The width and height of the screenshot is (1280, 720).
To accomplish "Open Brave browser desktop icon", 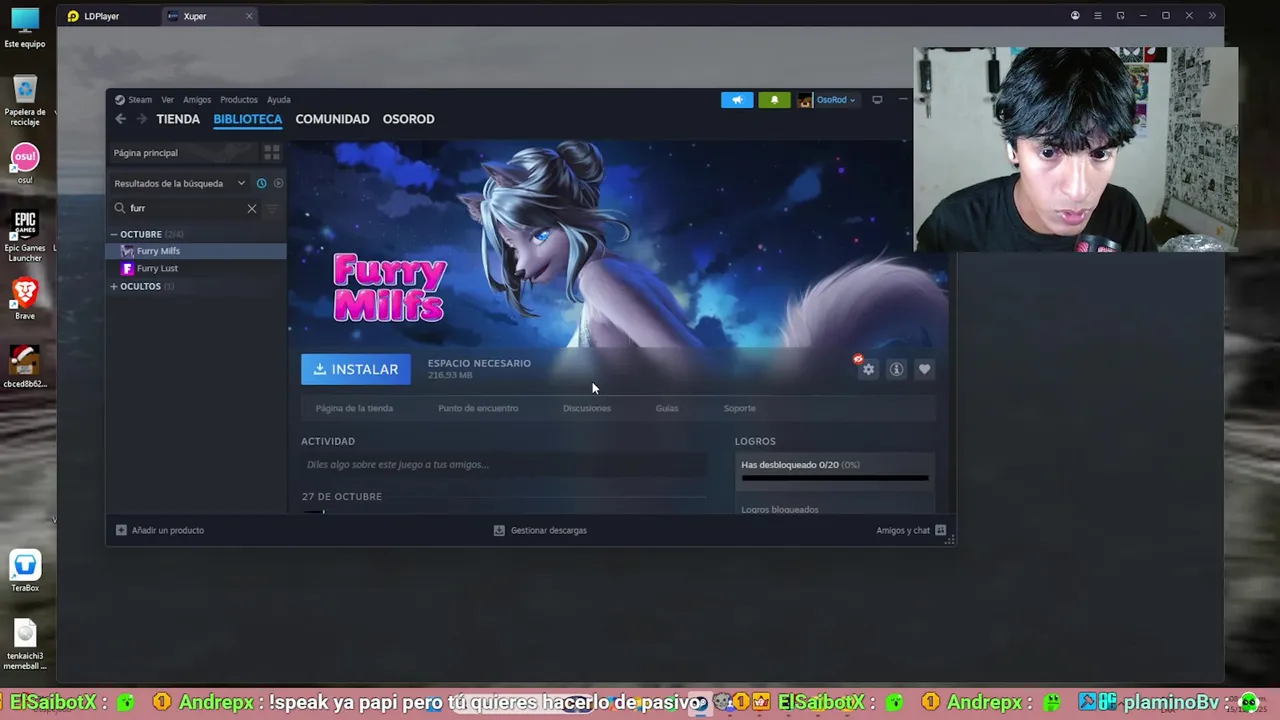I will [x=25, y=299].
